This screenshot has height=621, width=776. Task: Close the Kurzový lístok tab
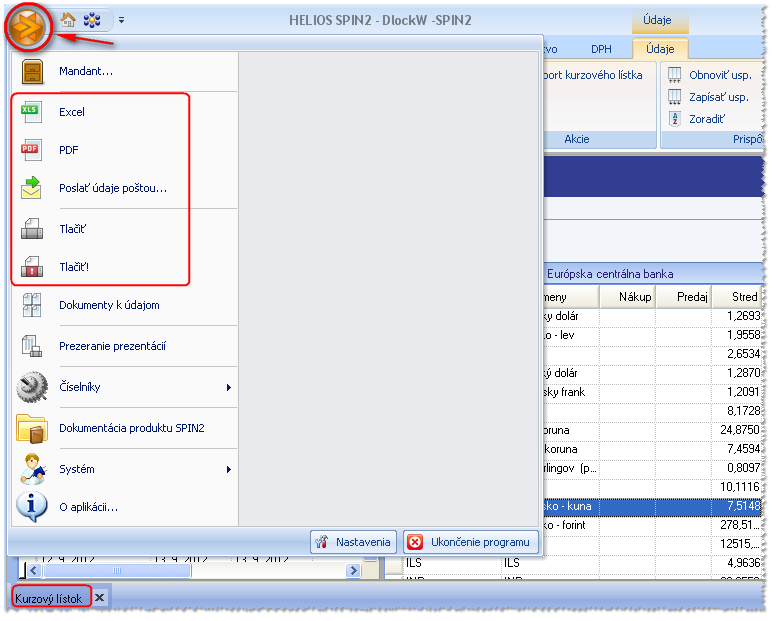[99, 598]
